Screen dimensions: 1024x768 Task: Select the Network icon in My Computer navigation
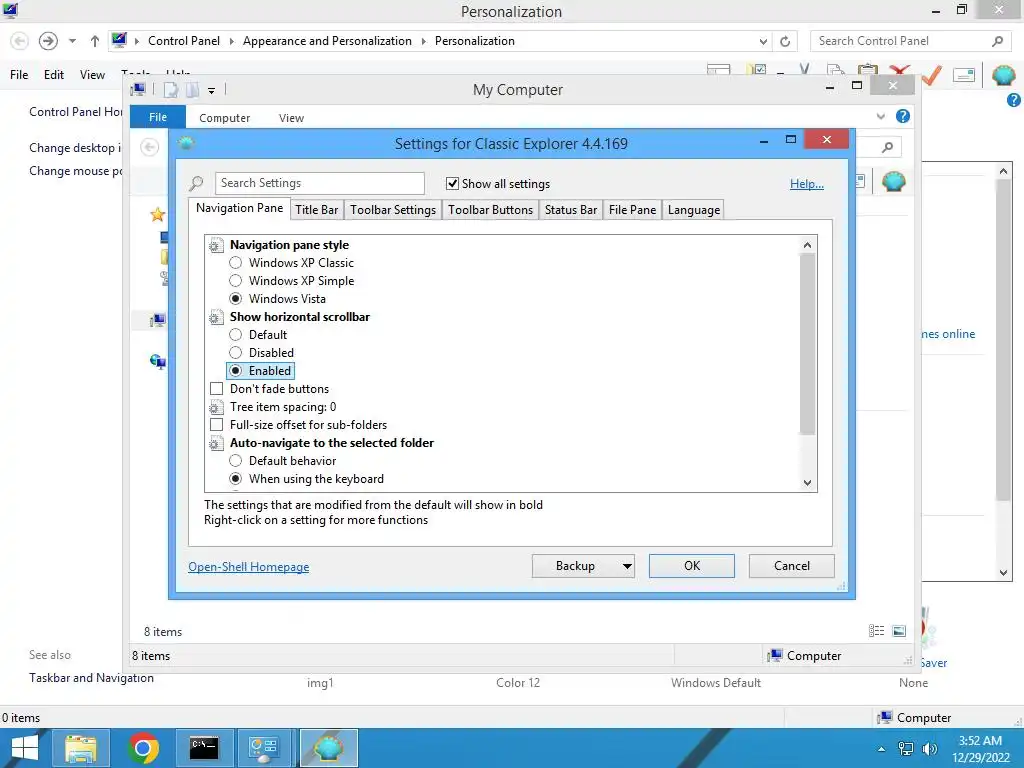click(x=157, y=361)
